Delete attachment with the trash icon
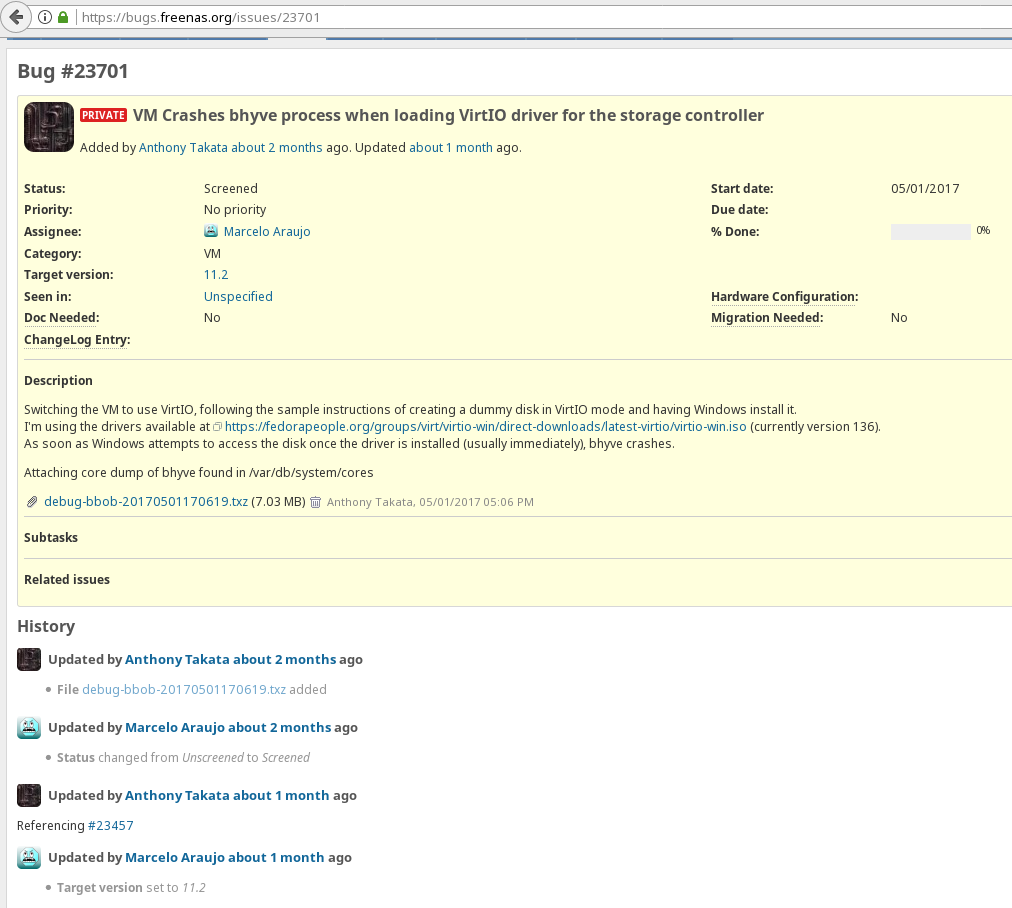Viewport: 1012px width, 908px height. click(315, 502)
